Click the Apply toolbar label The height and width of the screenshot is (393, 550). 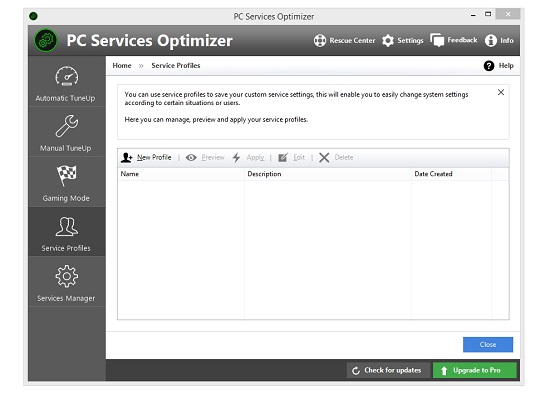coord(255,158)
